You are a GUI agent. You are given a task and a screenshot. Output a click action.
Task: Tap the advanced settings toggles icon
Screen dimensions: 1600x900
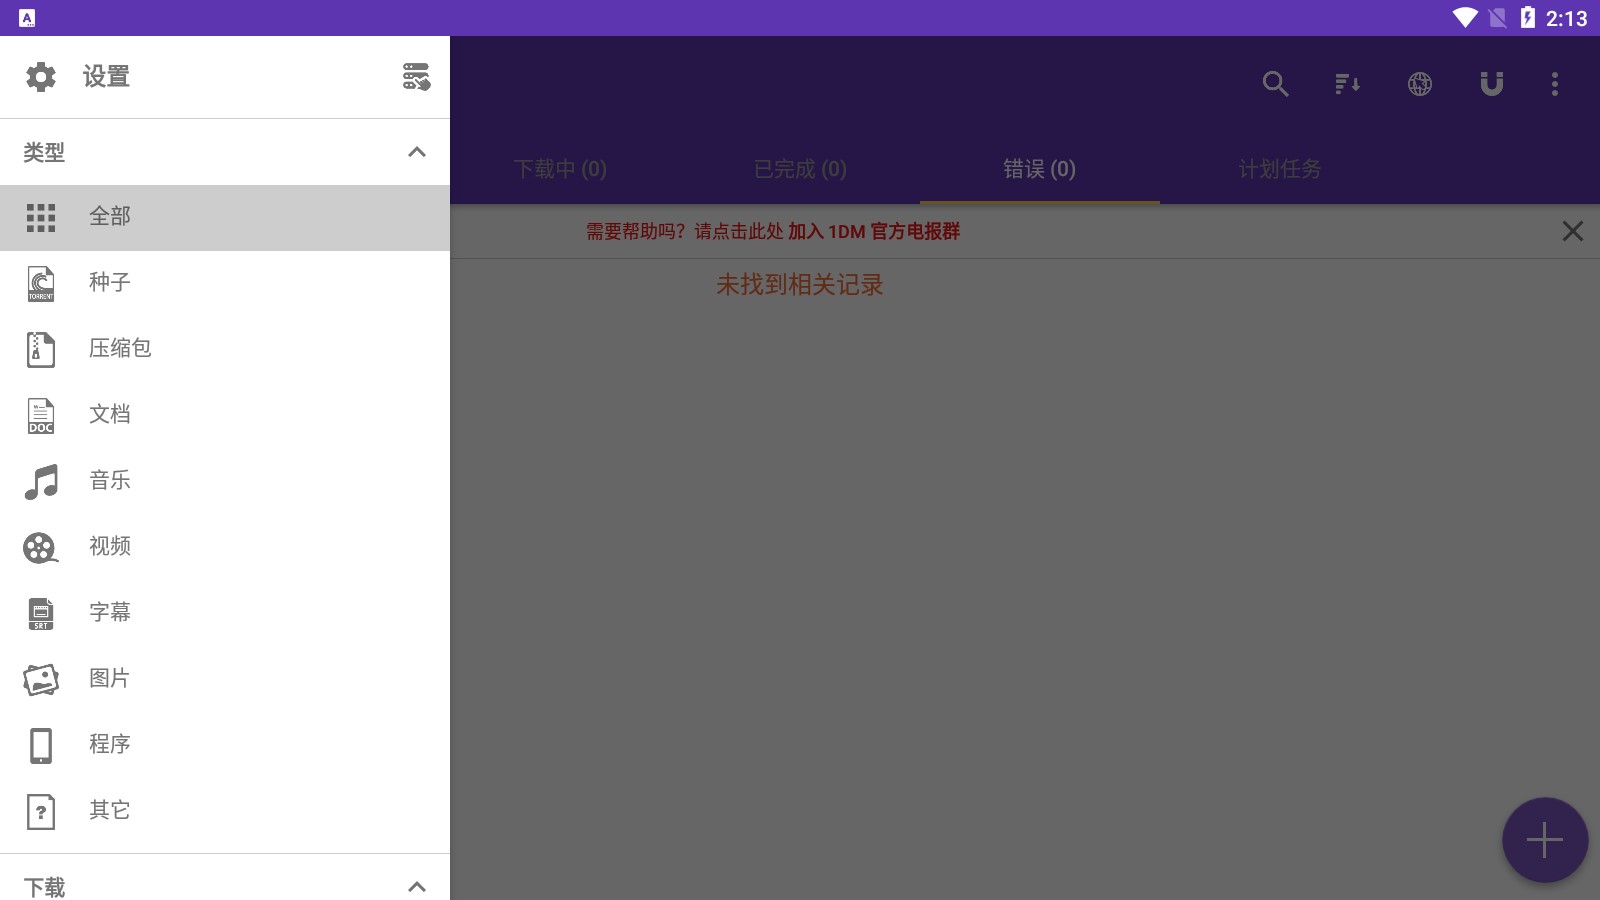(416, 77)
